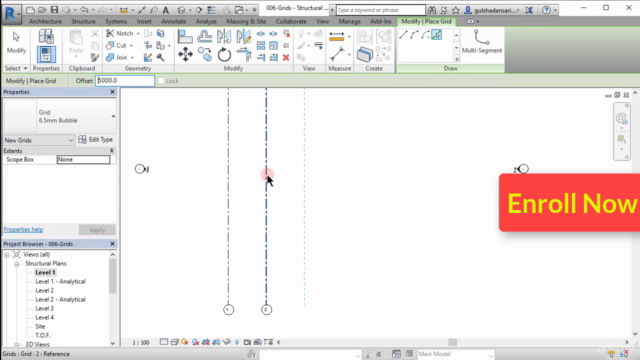
Task: Click the Scale tool icon
Action: coord(273,46)
